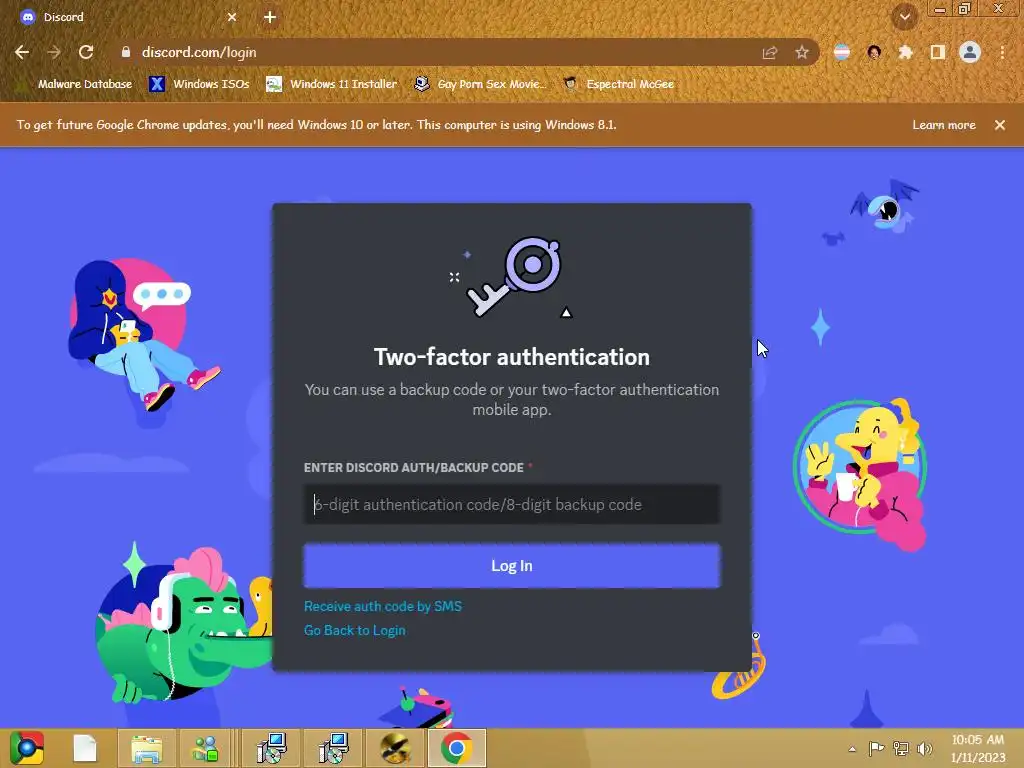
Task: Open the Malware Database bookmark
Action: tap(77, 84)
